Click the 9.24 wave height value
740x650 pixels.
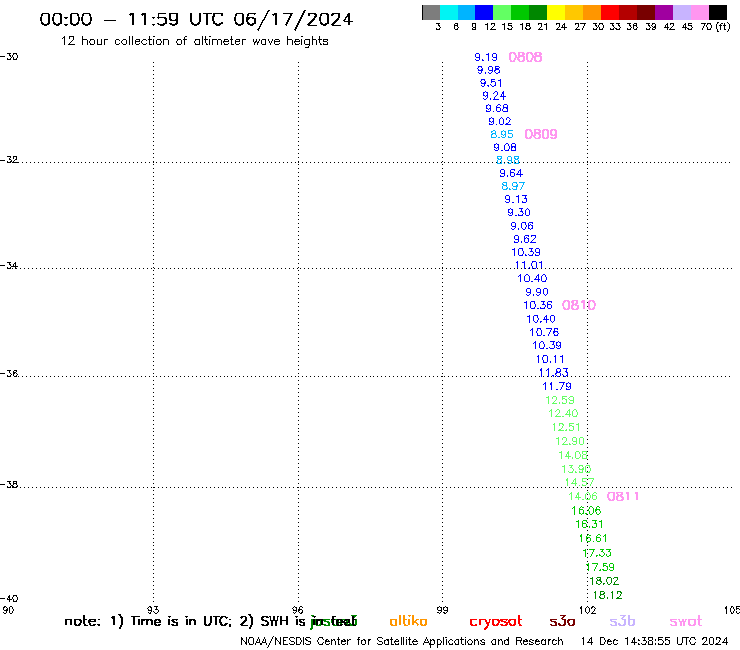[494, 96]
